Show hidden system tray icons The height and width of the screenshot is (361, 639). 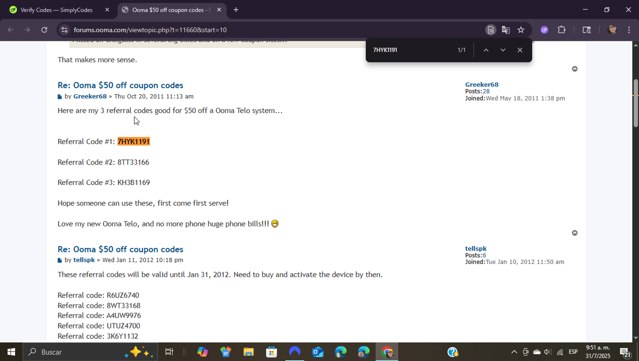click(514, 352)
